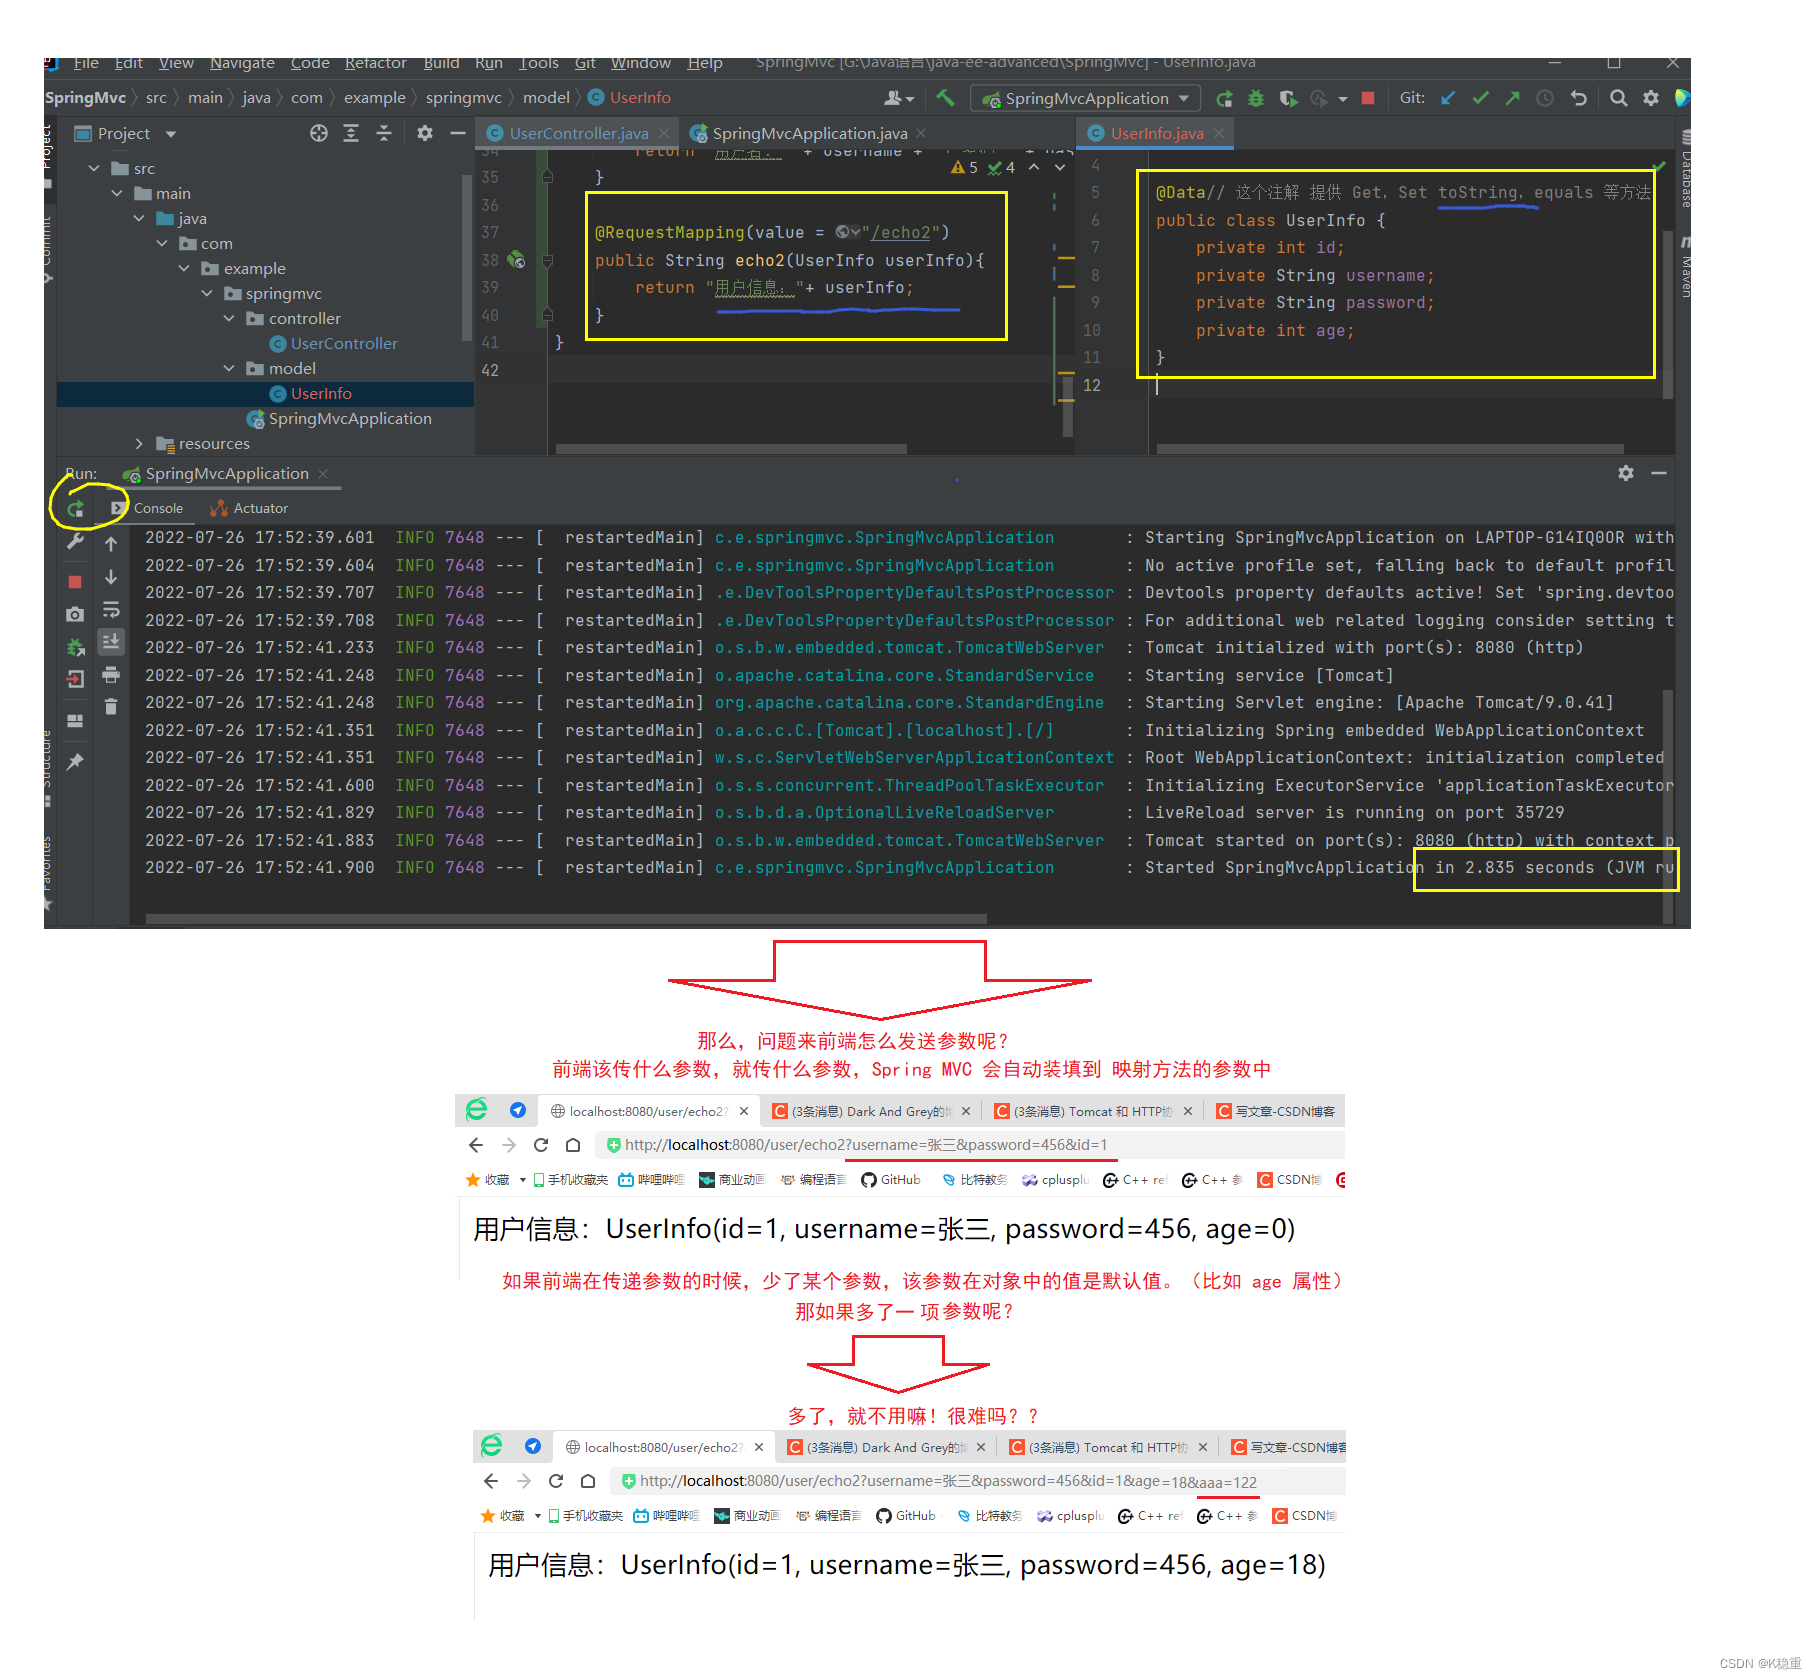Print console contents via the printer icon
Viewport: 1817px width, 1679px height.
tap(111, 676)
